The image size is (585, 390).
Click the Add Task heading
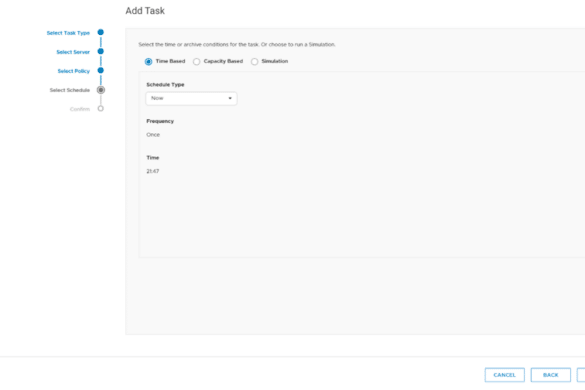point(145,11)
